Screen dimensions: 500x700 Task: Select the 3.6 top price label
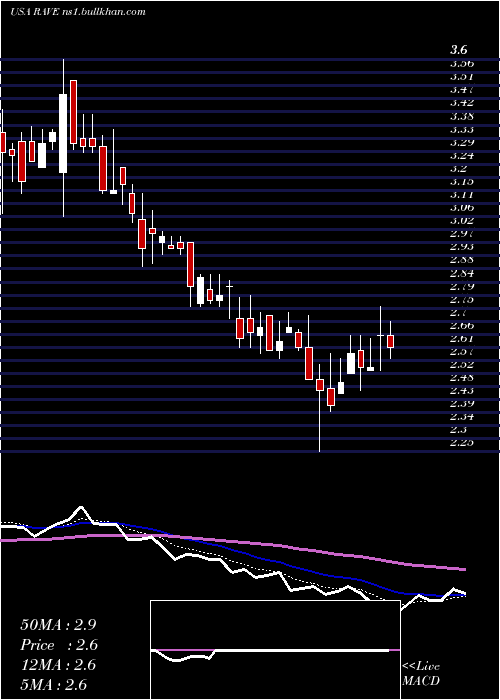coord(461,50)
